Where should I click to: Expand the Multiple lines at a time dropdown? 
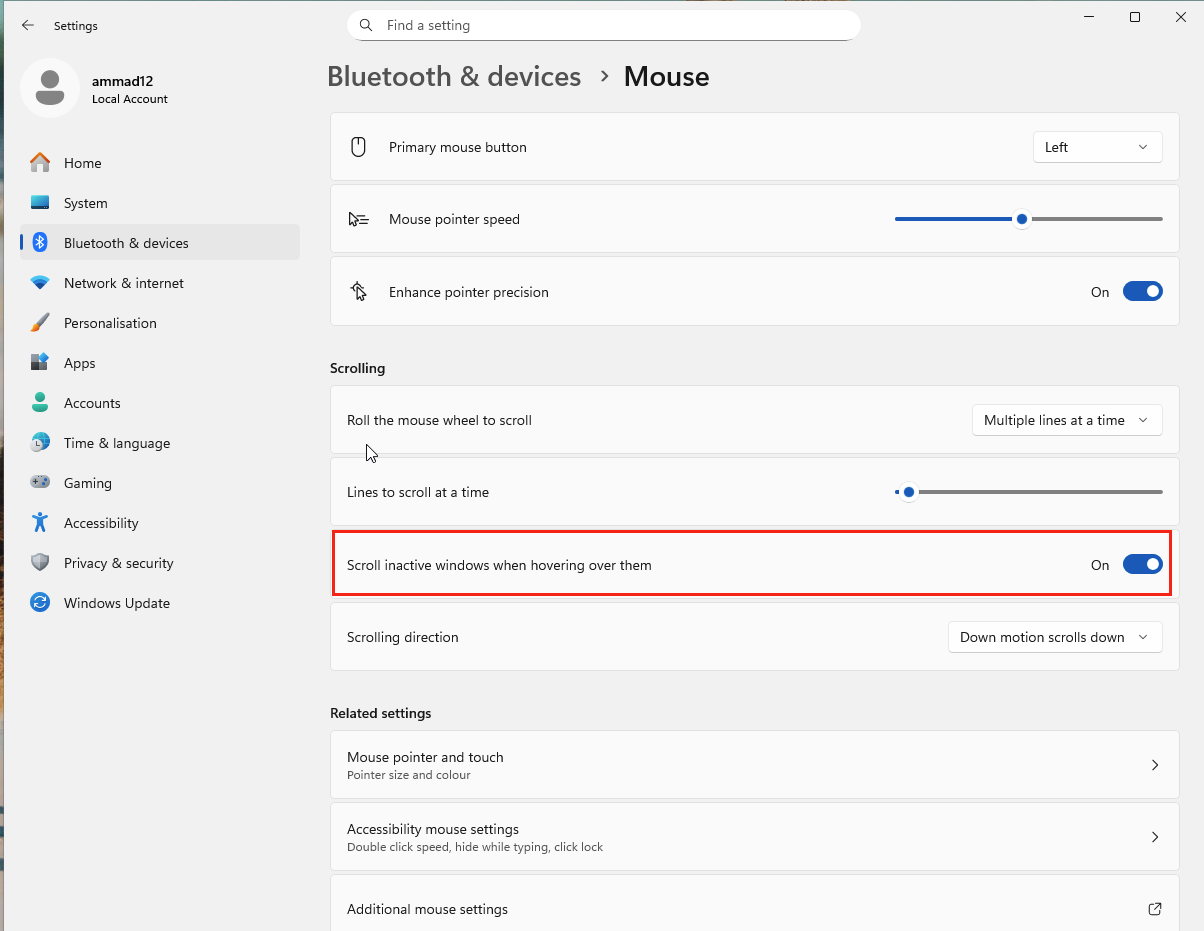point(1066,420)
